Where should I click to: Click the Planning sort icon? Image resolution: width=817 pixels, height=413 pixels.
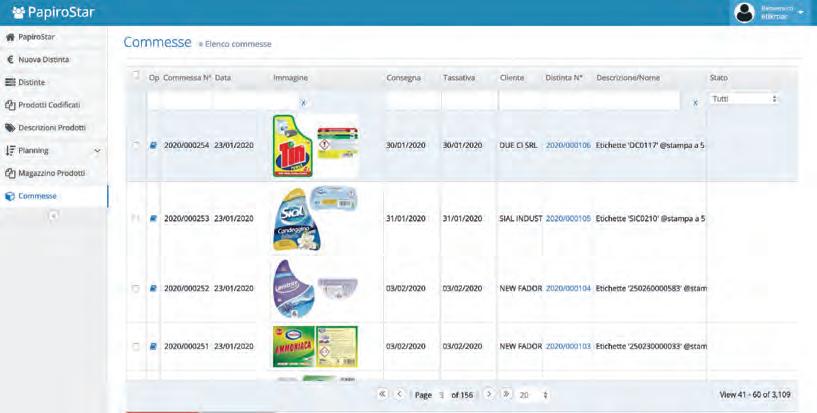pos(10,151)
